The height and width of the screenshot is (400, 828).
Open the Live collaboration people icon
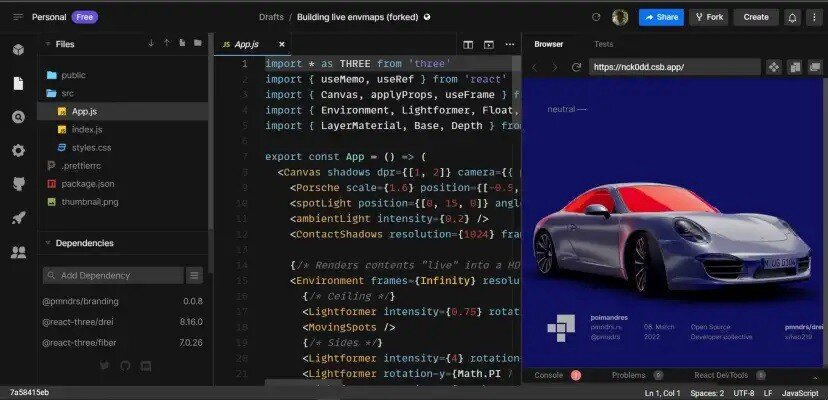coord(18,252)
